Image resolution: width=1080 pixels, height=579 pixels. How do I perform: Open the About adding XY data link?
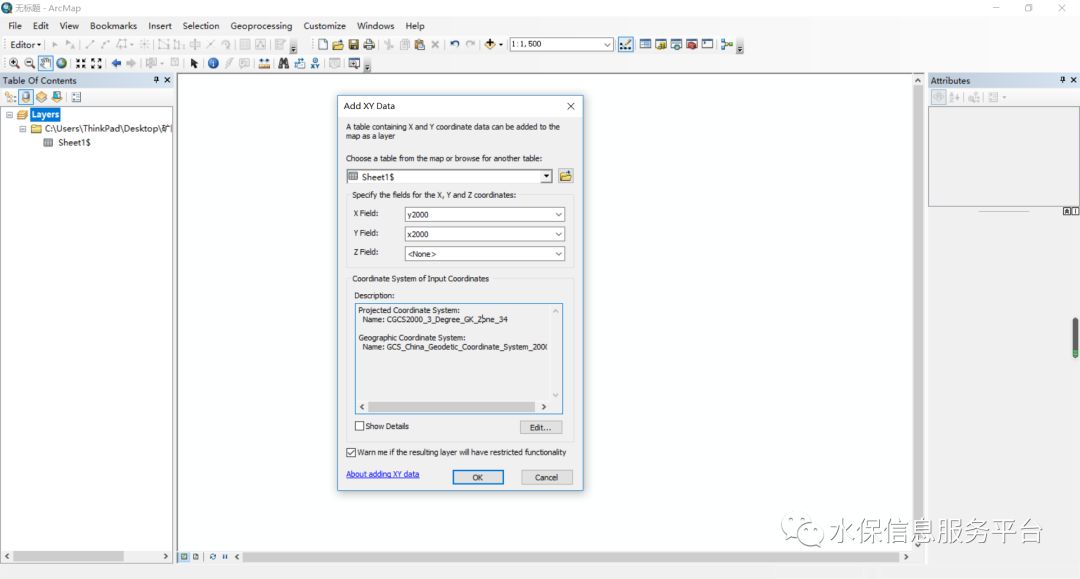[382, 474]
